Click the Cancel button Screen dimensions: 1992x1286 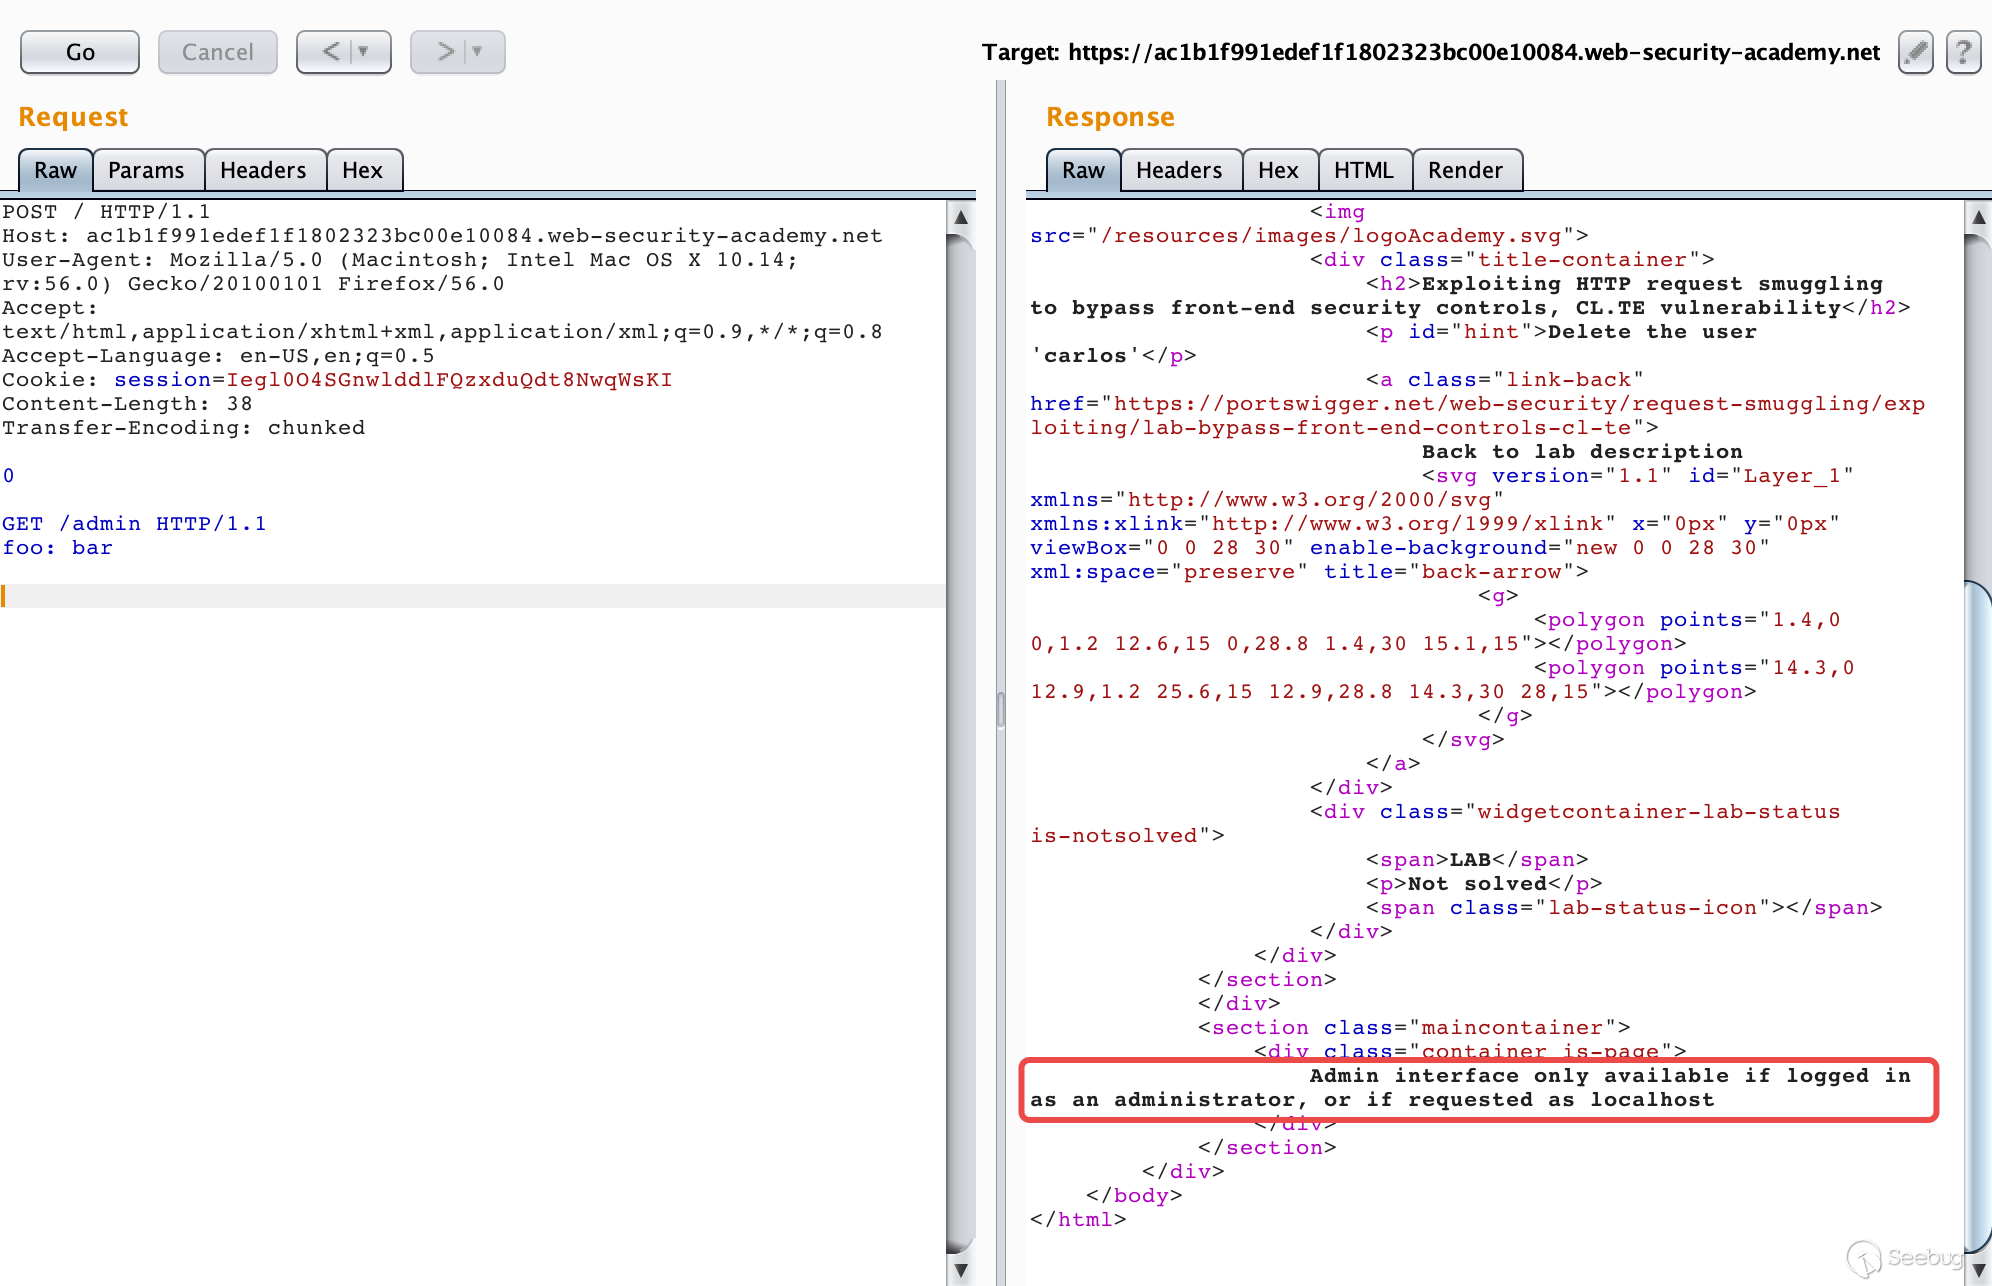(217, 52)
